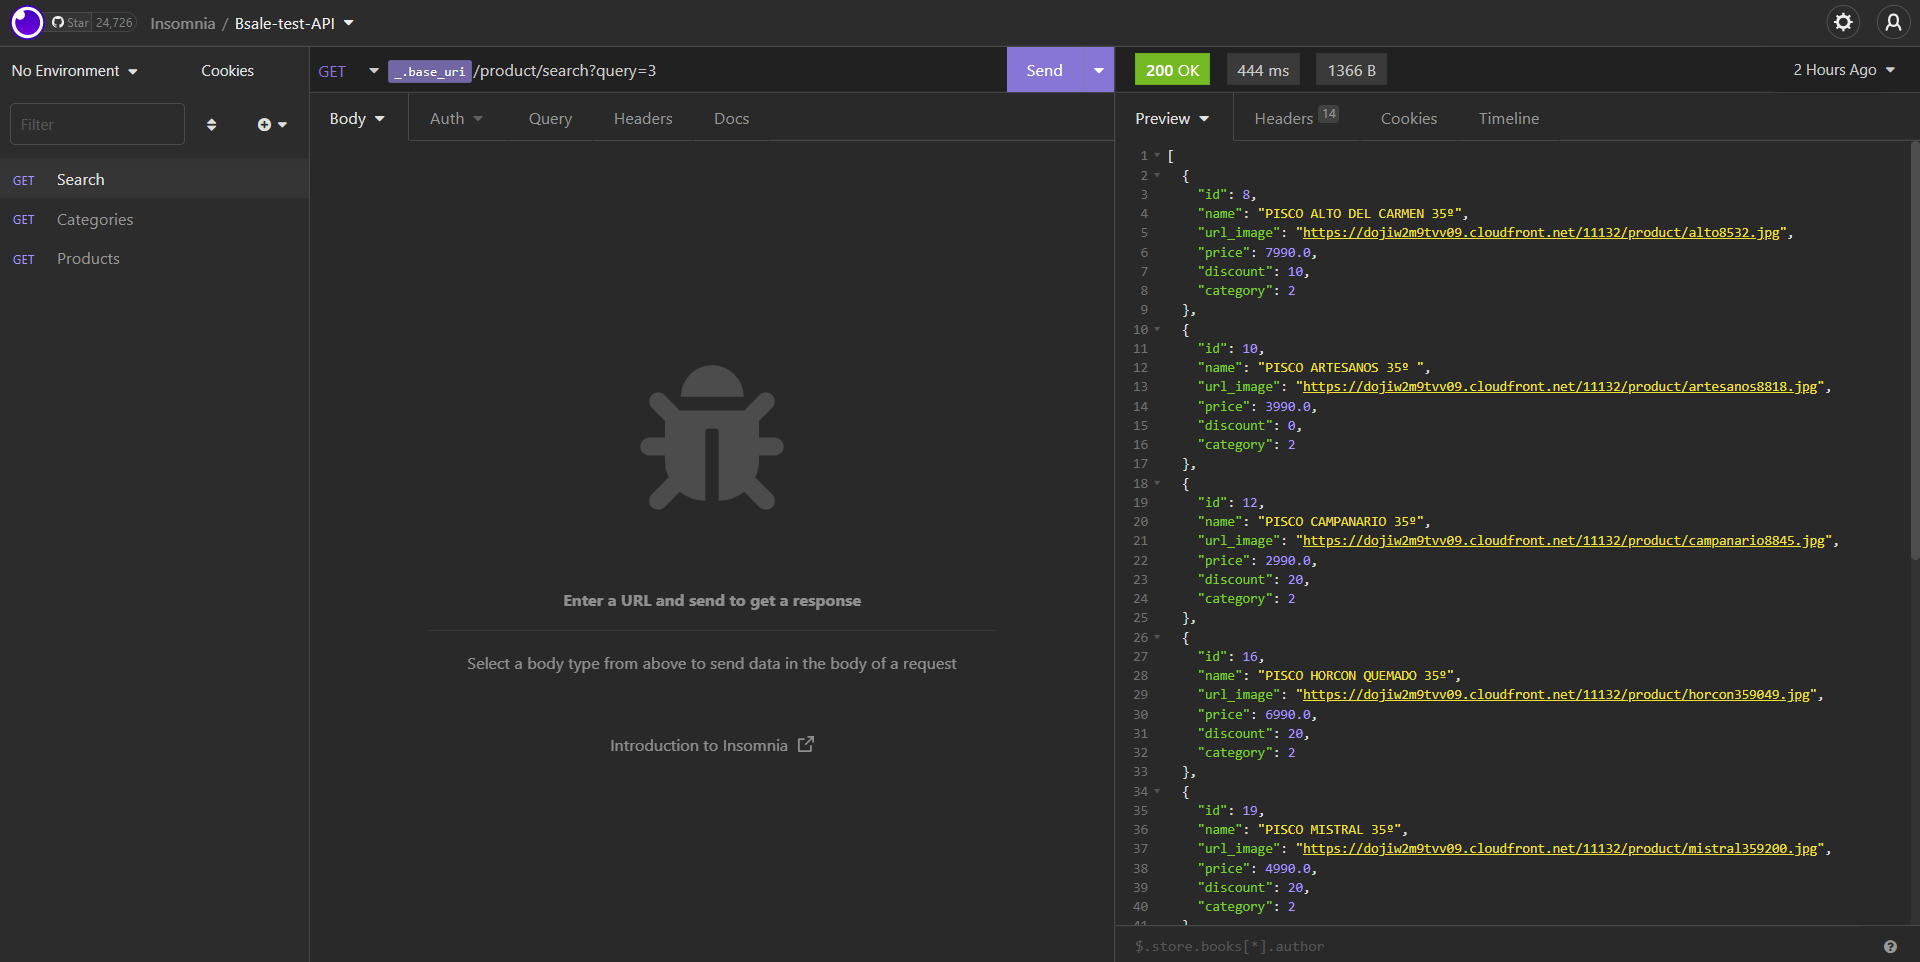Star Insomnia on GitHub
Image resolution: width=1920 pixels, height=962 pixels.
(x=68, y=21)
